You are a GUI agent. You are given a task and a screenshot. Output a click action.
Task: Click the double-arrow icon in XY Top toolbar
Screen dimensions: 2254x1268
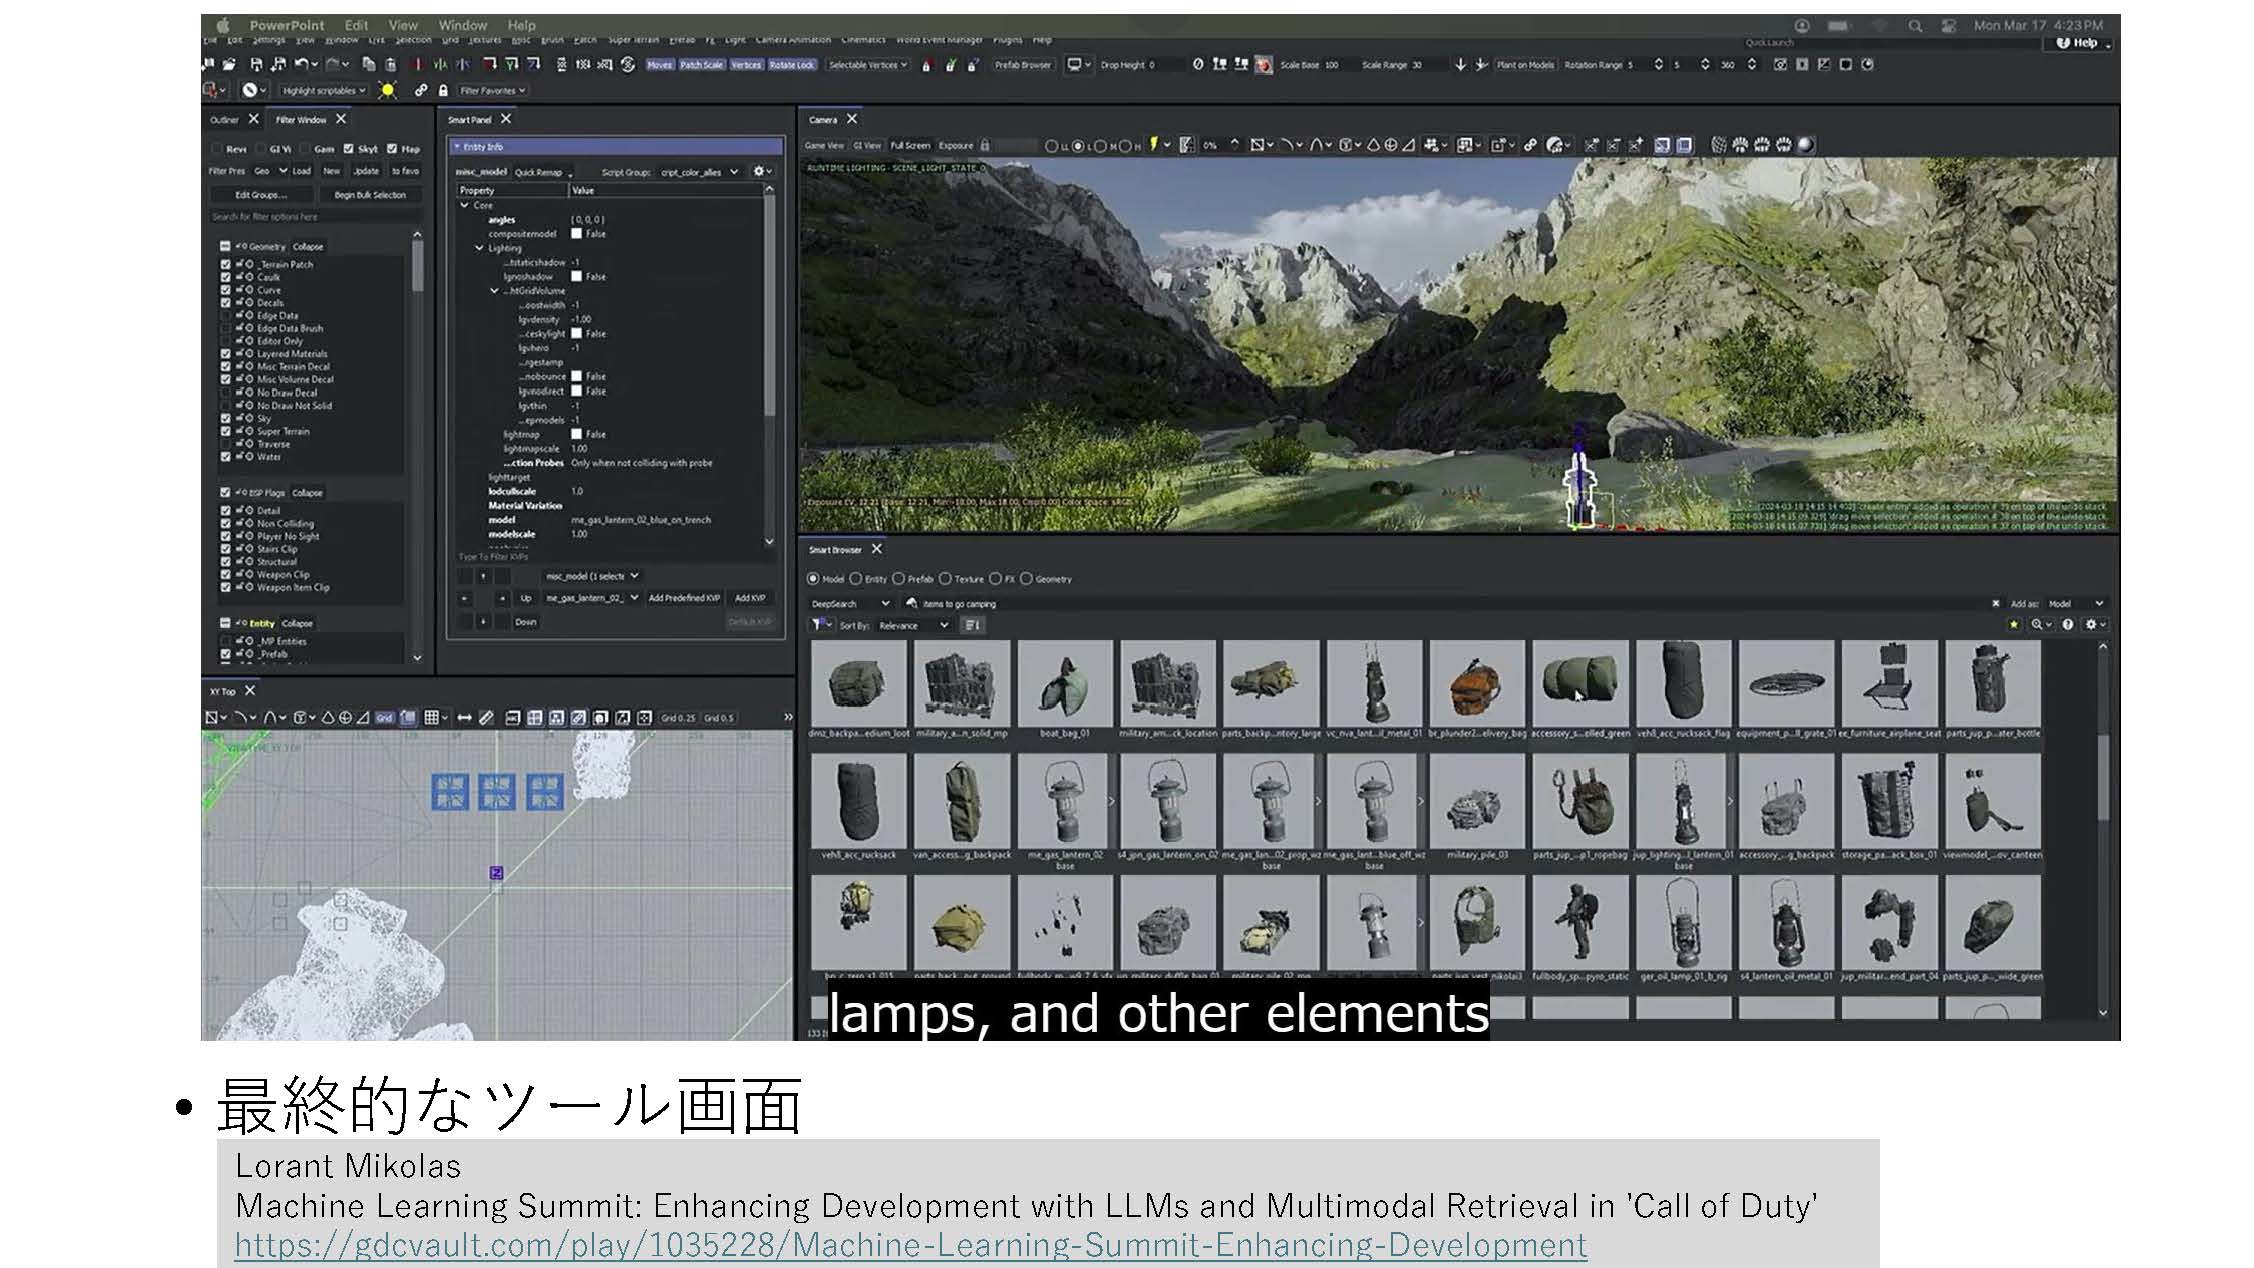pyautogui.click(x=464, y=718)
